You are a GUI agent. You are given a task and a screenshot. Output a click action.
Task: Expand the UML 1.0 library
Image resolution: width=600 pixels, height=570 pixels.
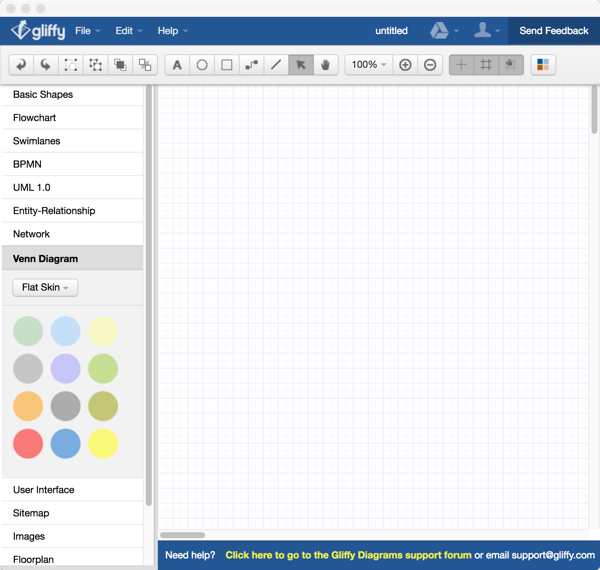[72, 187]
